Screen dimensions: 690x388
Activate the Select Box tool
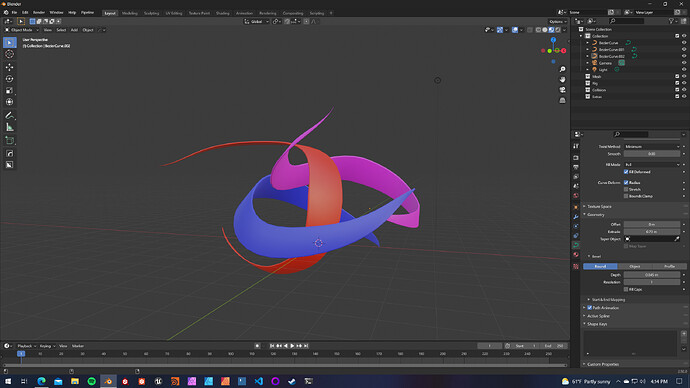[9, 42]
